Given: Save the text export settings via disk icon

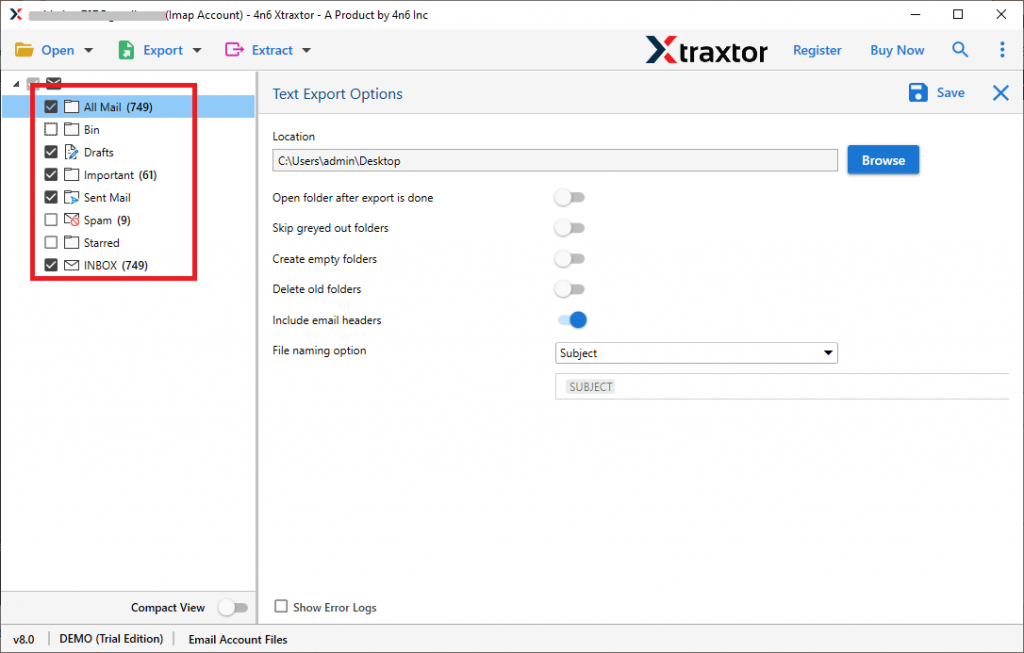Looking at the screenshot, I should tap(918, 92).
